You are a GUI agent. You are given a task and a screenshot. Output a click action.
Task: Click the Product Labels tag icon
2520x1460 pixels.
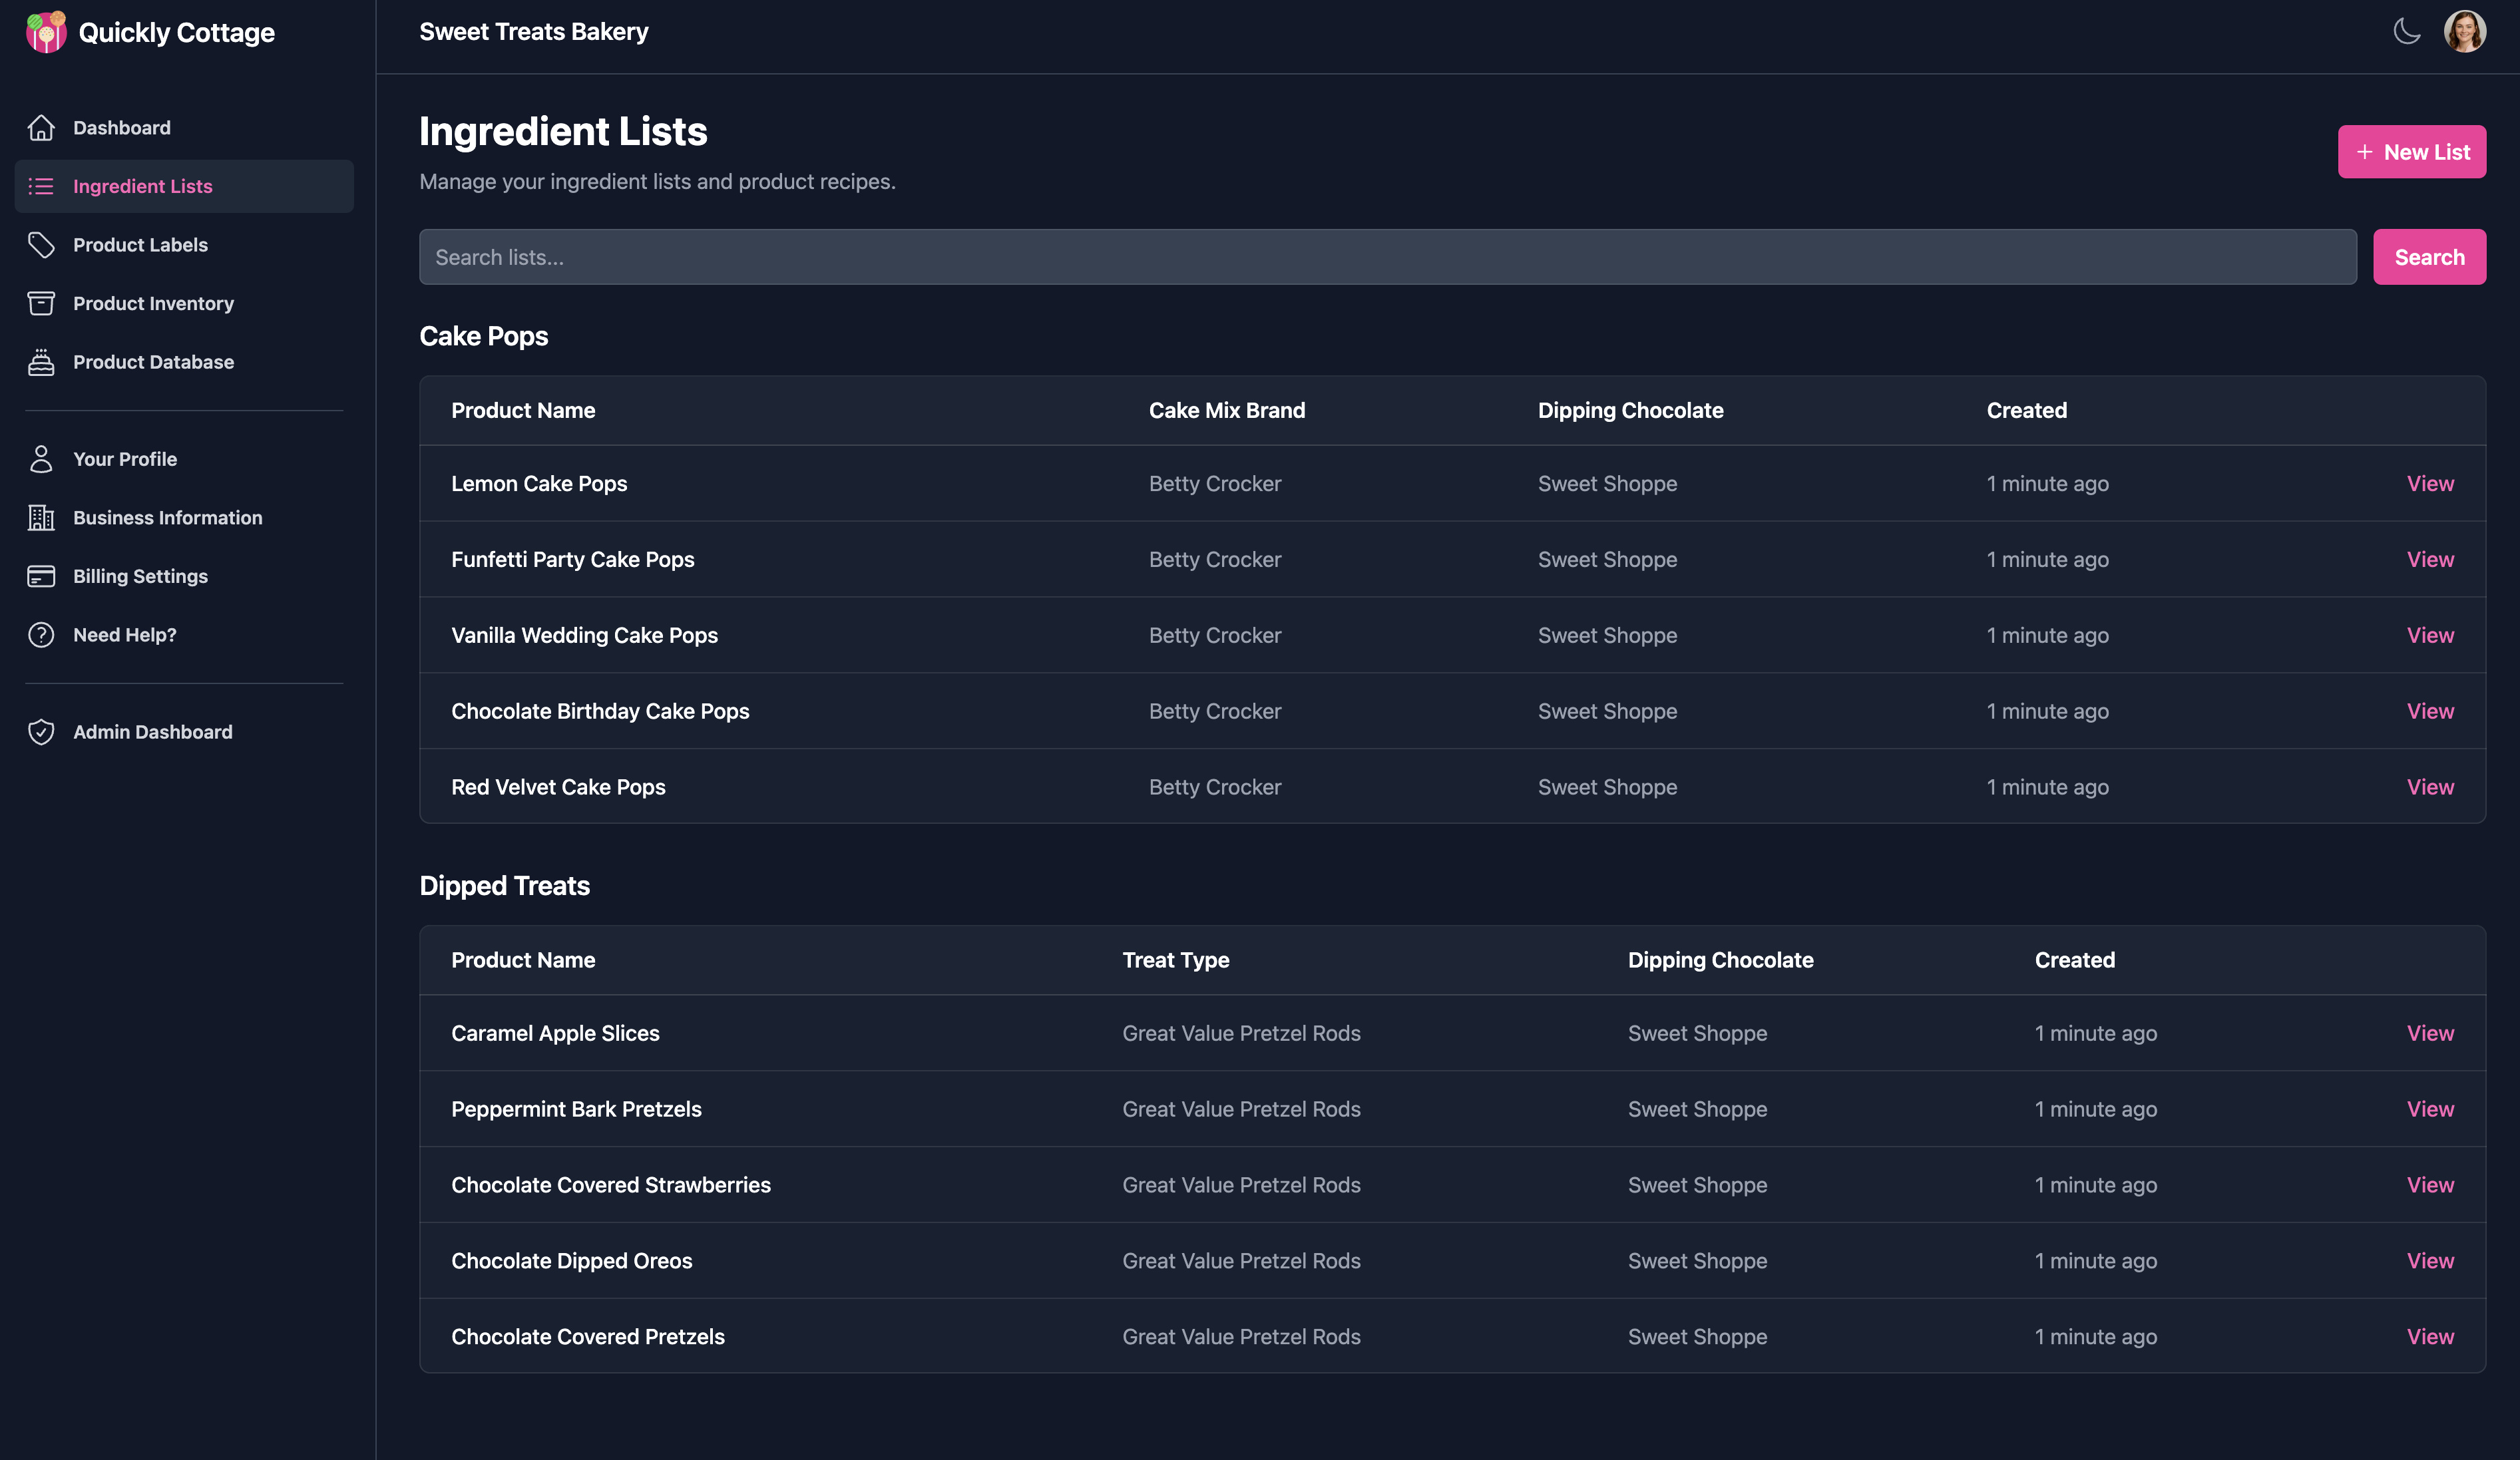(41, 244)
